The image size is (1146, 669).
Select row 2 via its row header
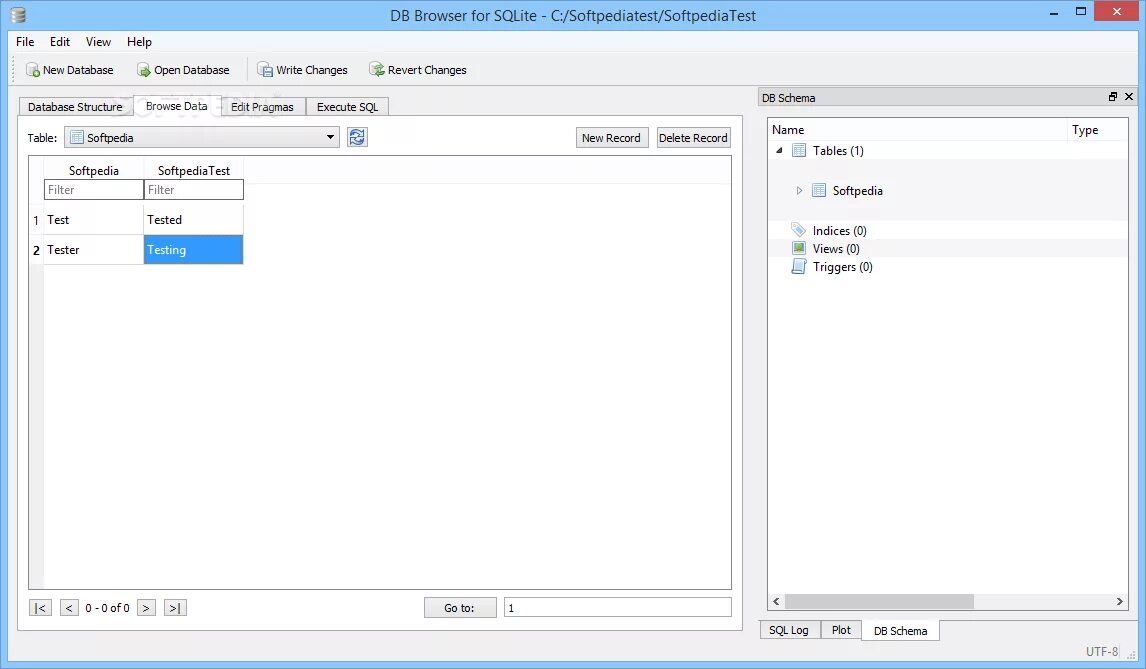click(x=36, y=250)
